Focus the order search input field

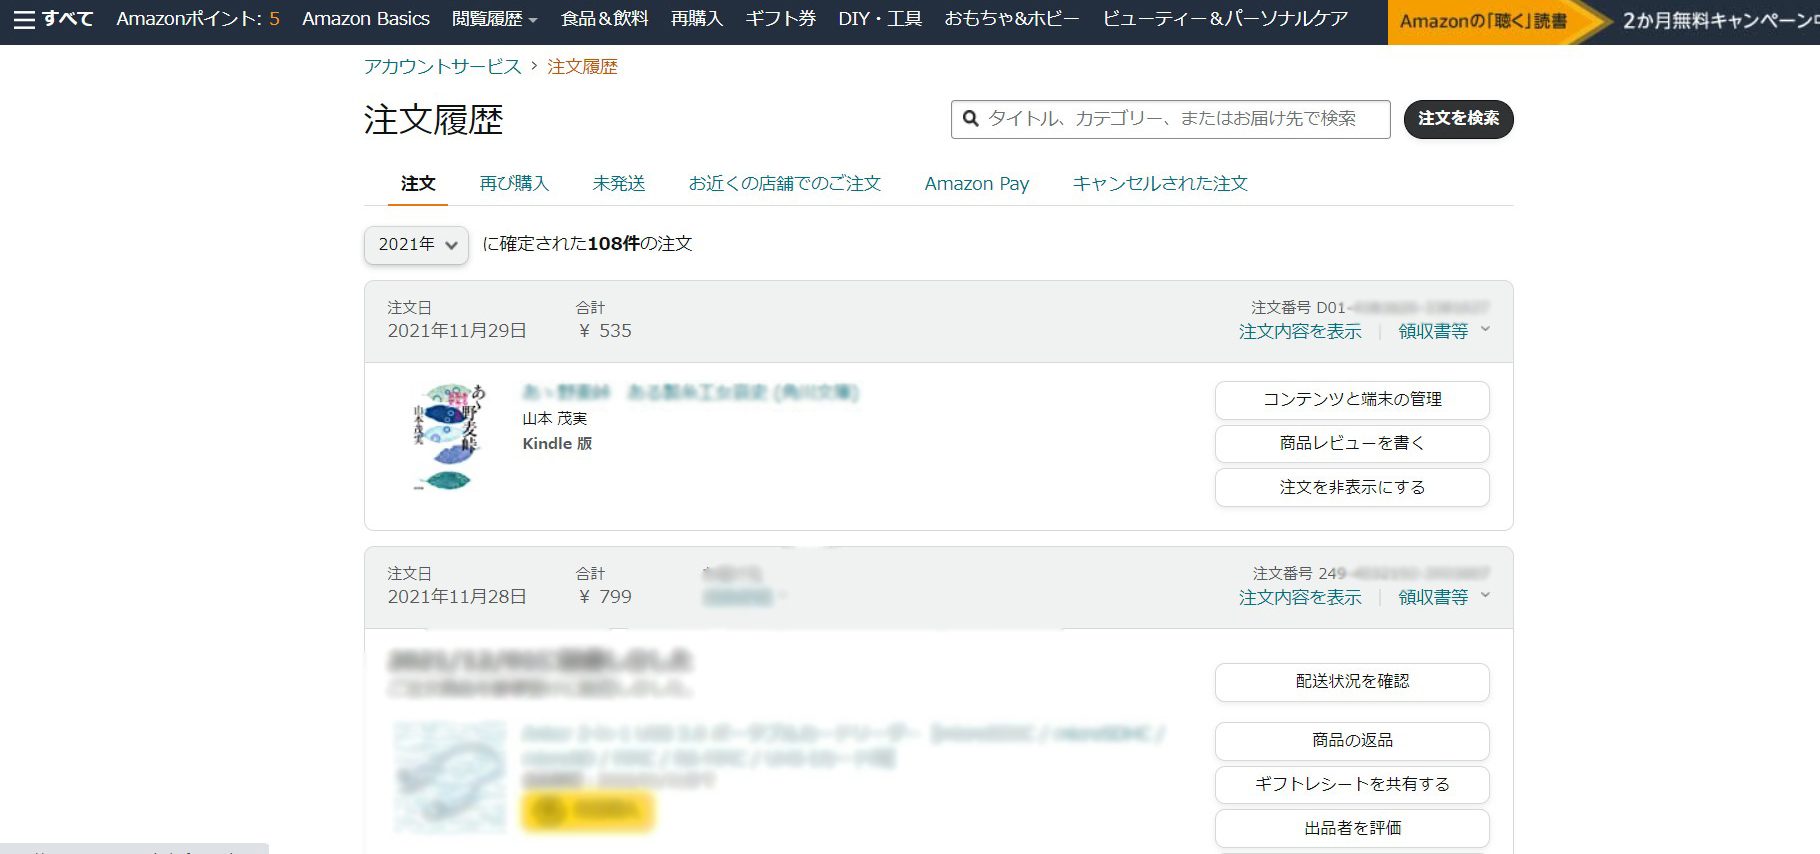(x=1171, y=119)
